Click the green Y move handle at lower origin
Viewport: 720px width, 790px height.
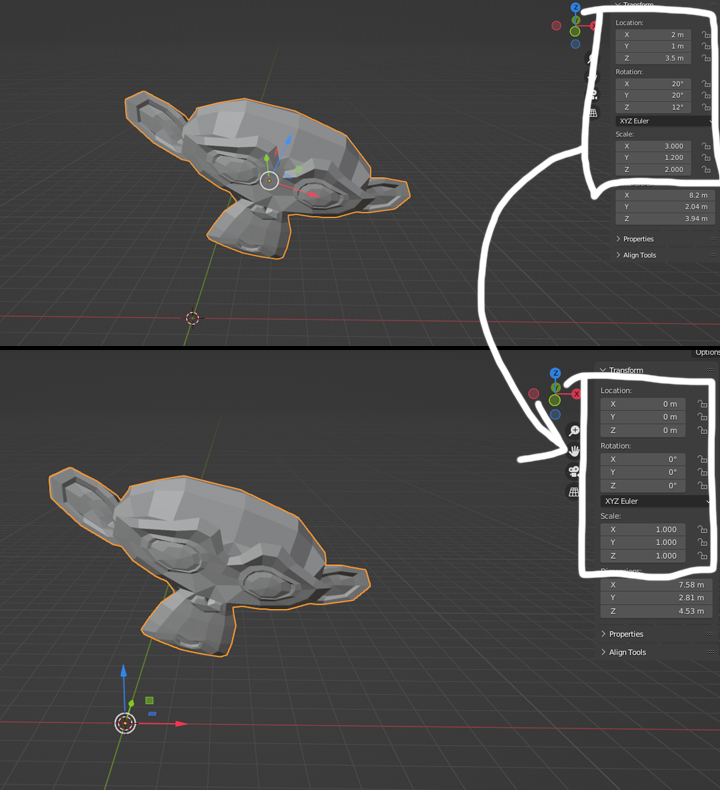tap(132, 703)
